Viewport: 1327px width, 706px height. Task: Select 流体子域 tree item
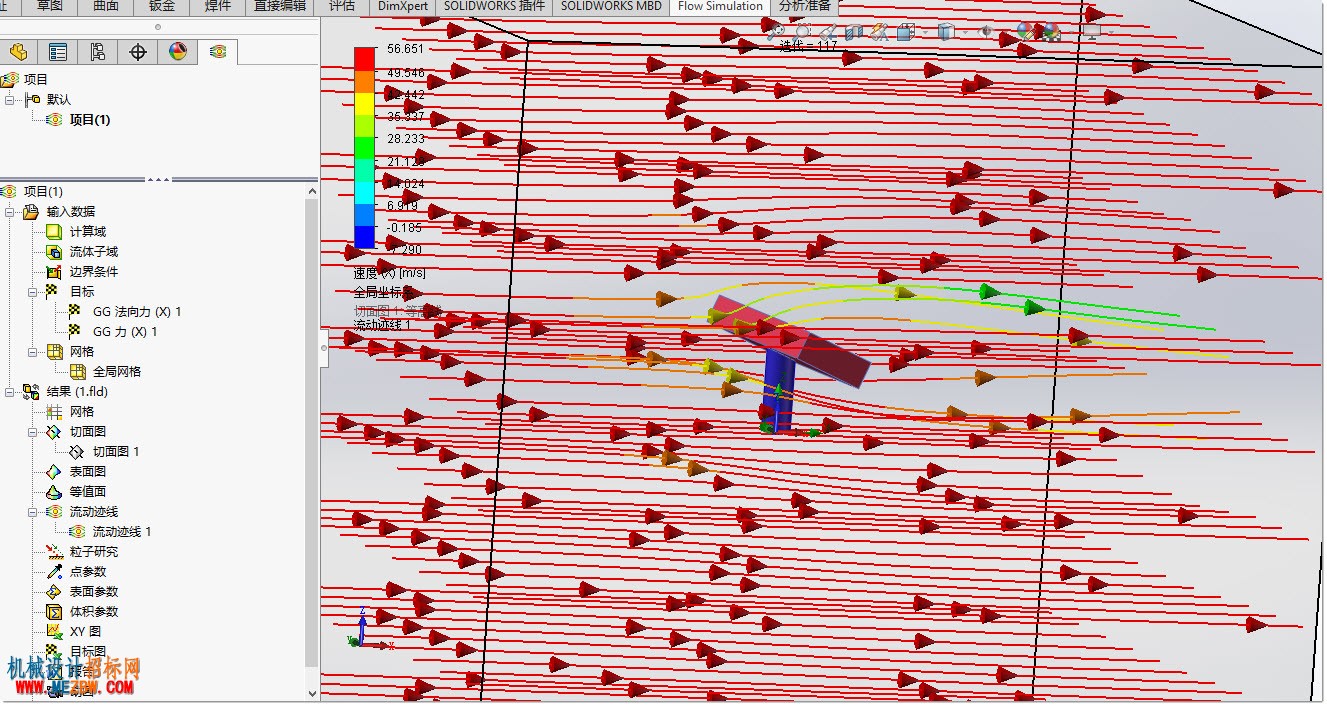click(x=93, y=252)
